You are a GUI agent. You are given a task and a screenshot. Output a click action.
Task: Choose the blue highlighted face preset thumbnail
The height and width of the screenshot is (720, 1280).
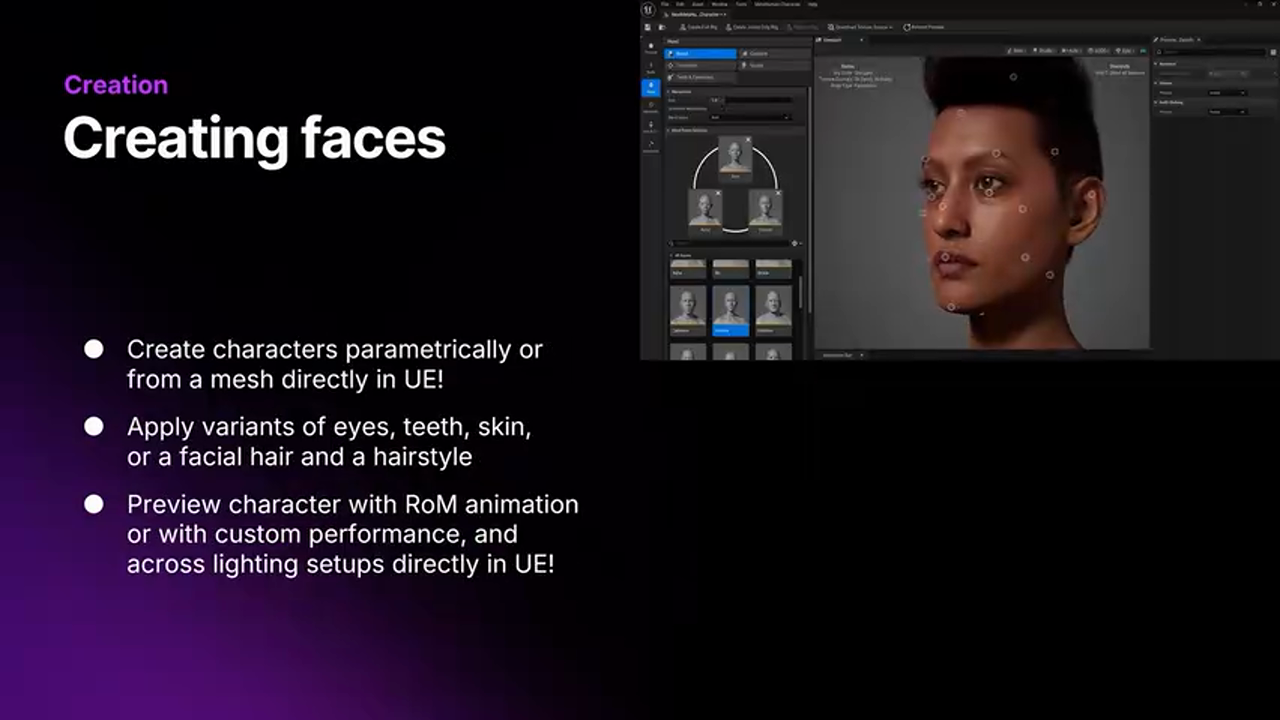[x=731, y=310]
